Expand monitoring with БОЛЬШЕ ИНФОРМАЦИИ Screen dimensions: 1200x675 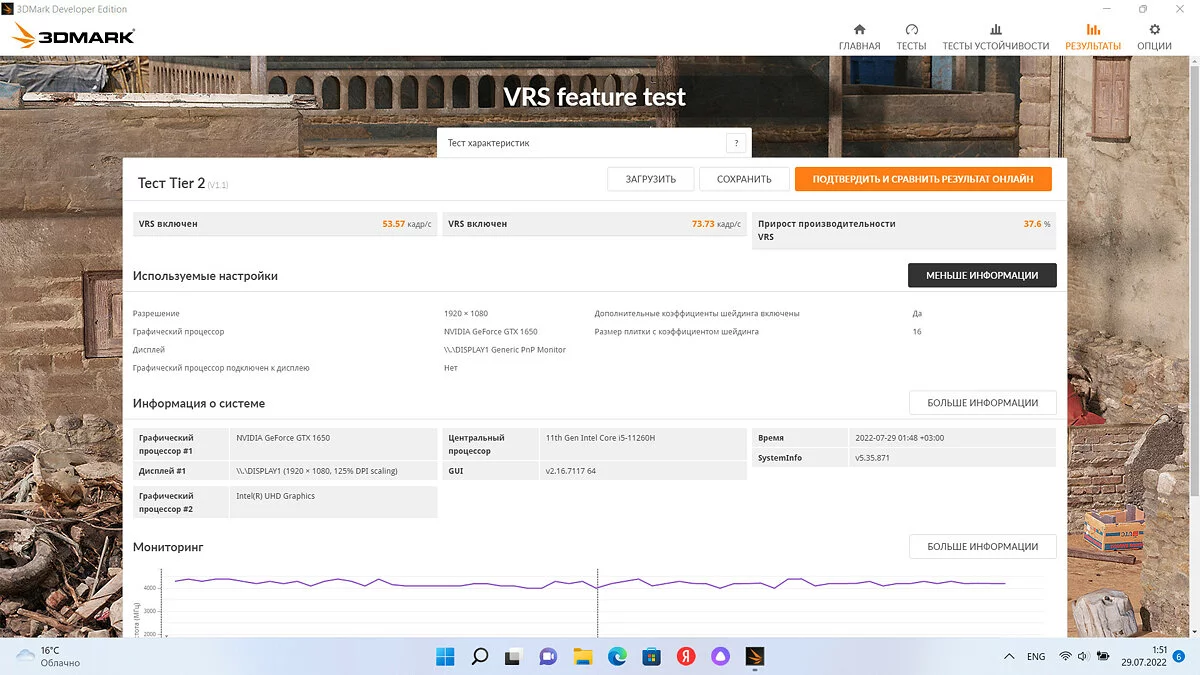[x=982, y=546]
